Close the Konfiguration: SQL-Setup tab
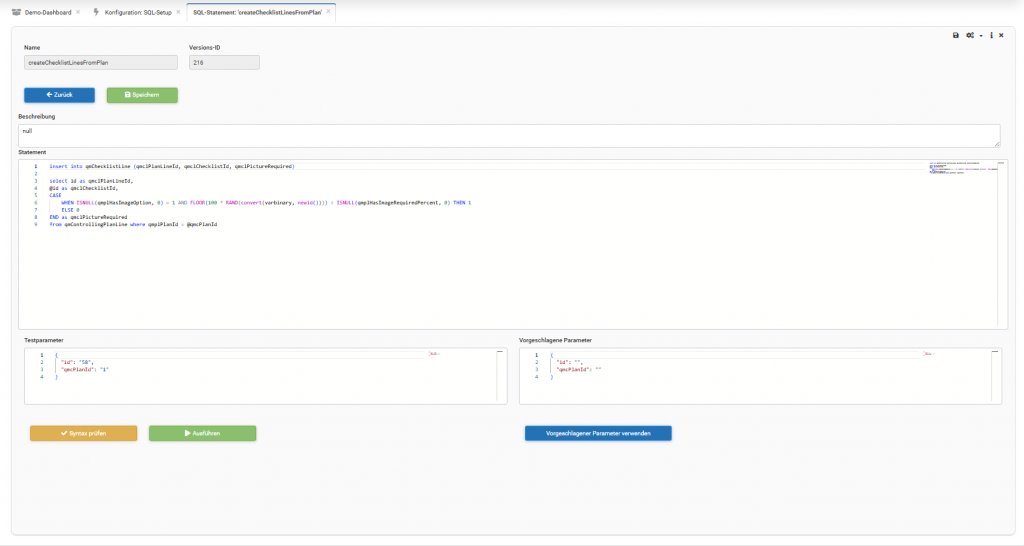1024x546 pixels. (178, 12)
